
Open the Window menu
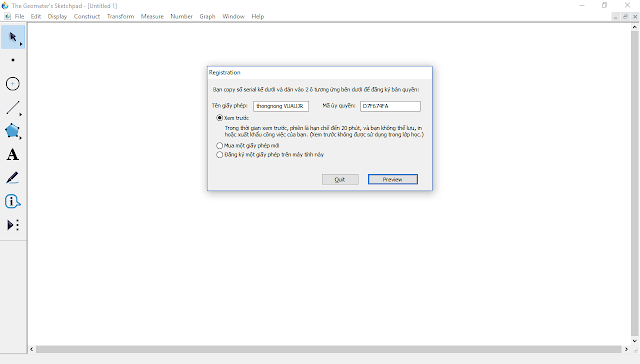[233, 16]
